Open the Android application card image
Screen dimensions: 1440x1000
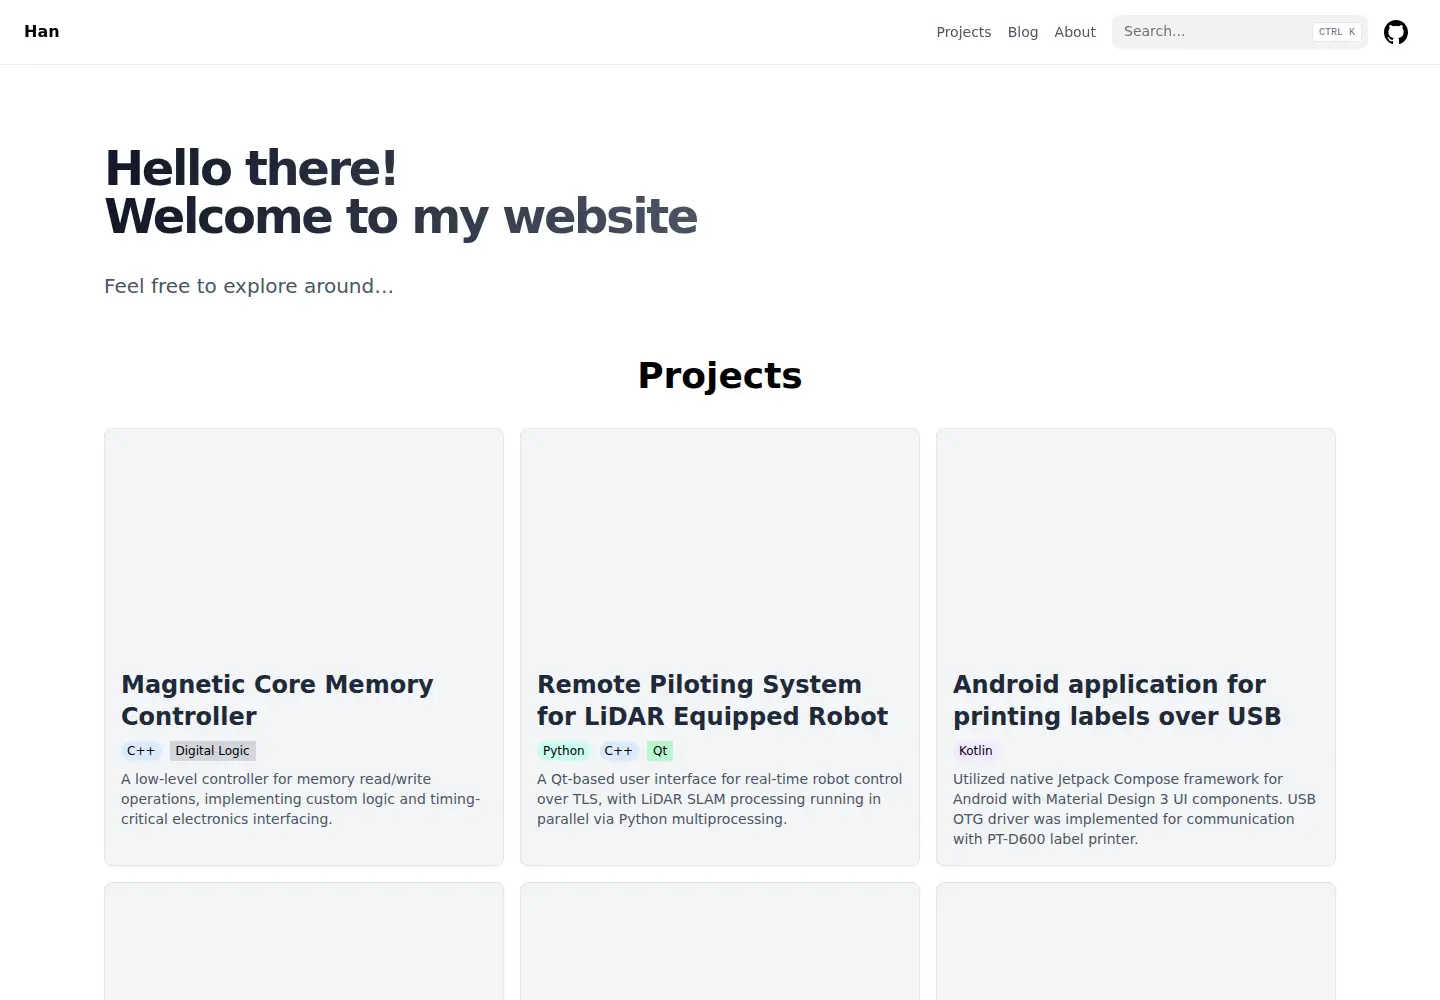(x=1136, y=540)
